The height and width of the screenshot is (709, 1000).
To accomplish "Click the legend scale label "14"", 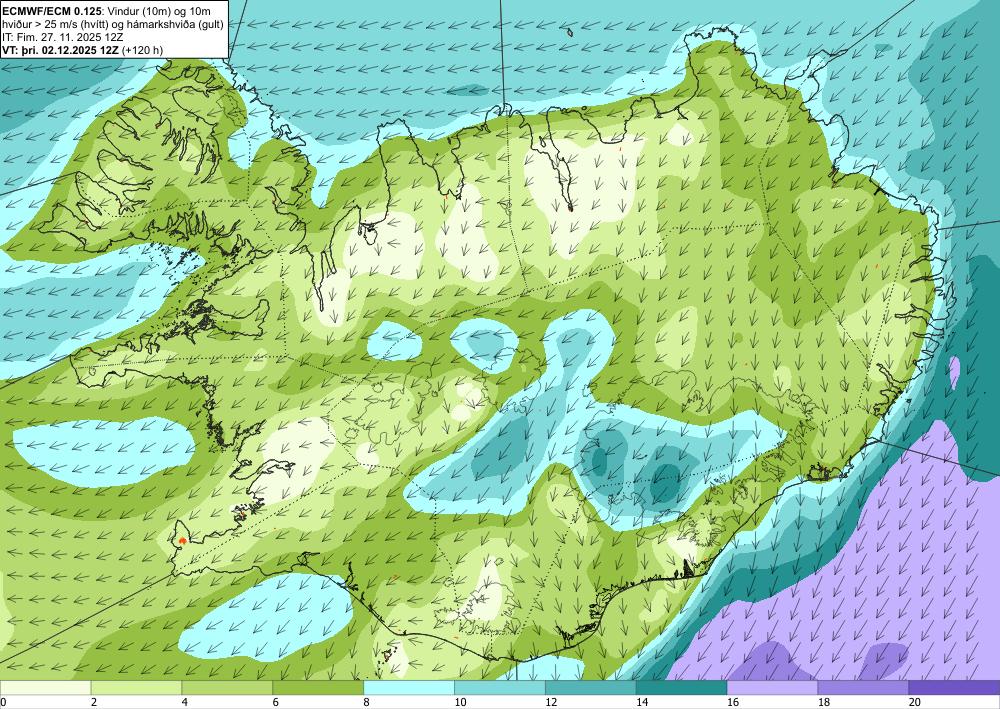I will pos(642,703).
